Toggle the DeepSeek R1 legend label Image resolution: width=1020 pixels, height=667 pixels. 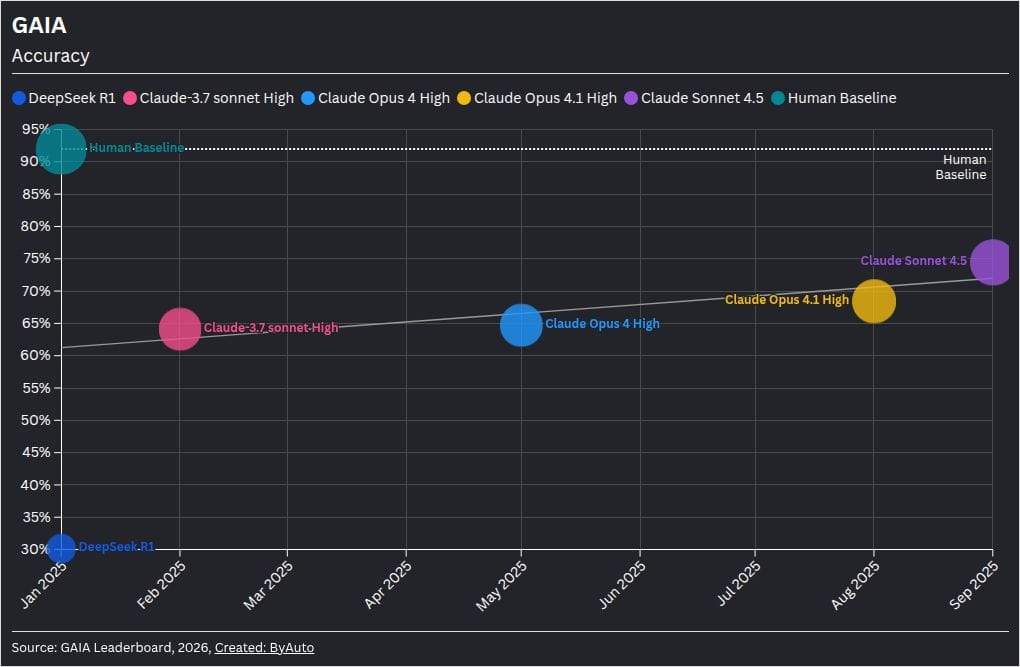72,98
